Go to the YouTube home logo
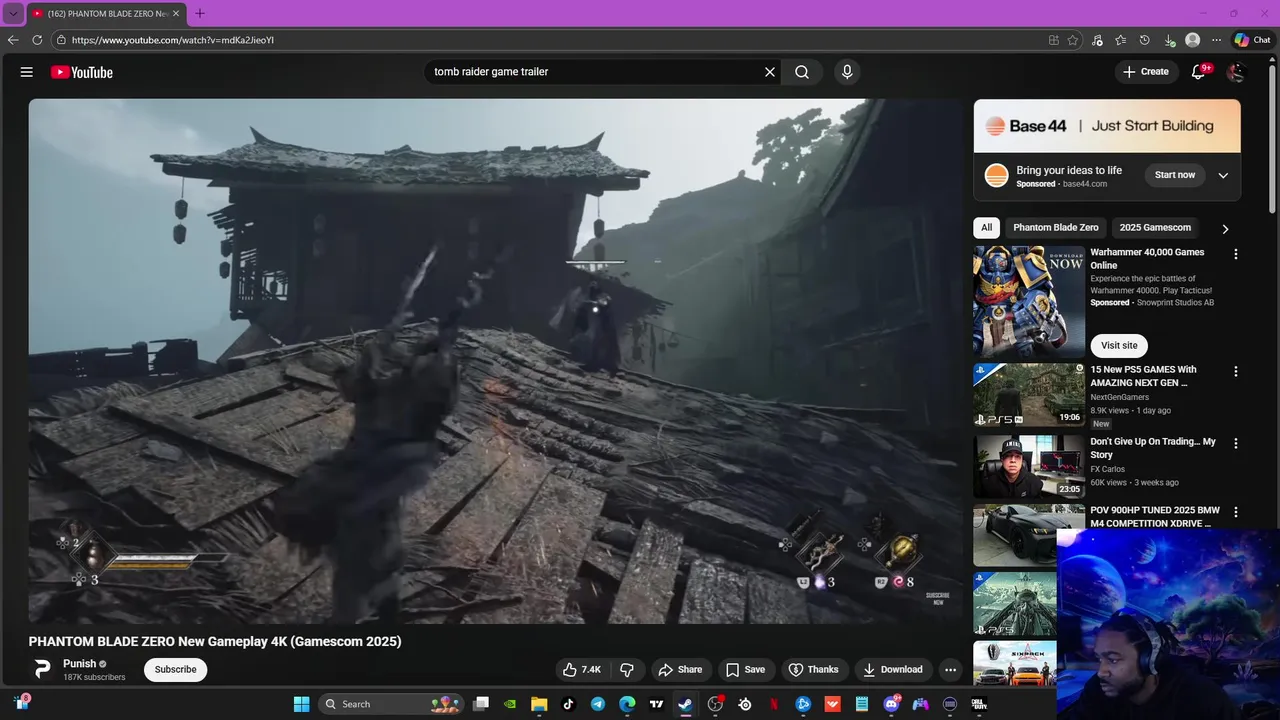This screenshot has height=720, width=1280. click(82, 72)
